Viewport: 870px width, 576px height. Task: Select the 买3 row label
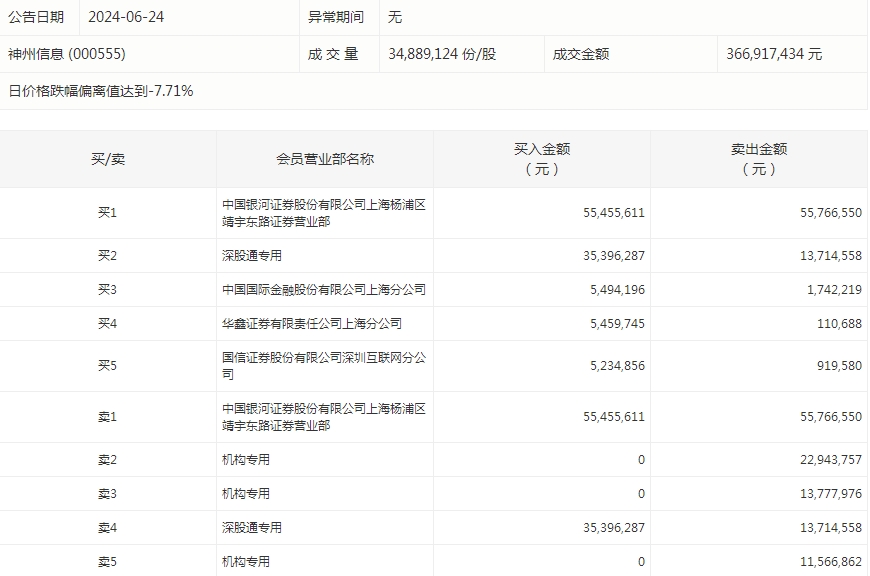(x=108, y=290)
